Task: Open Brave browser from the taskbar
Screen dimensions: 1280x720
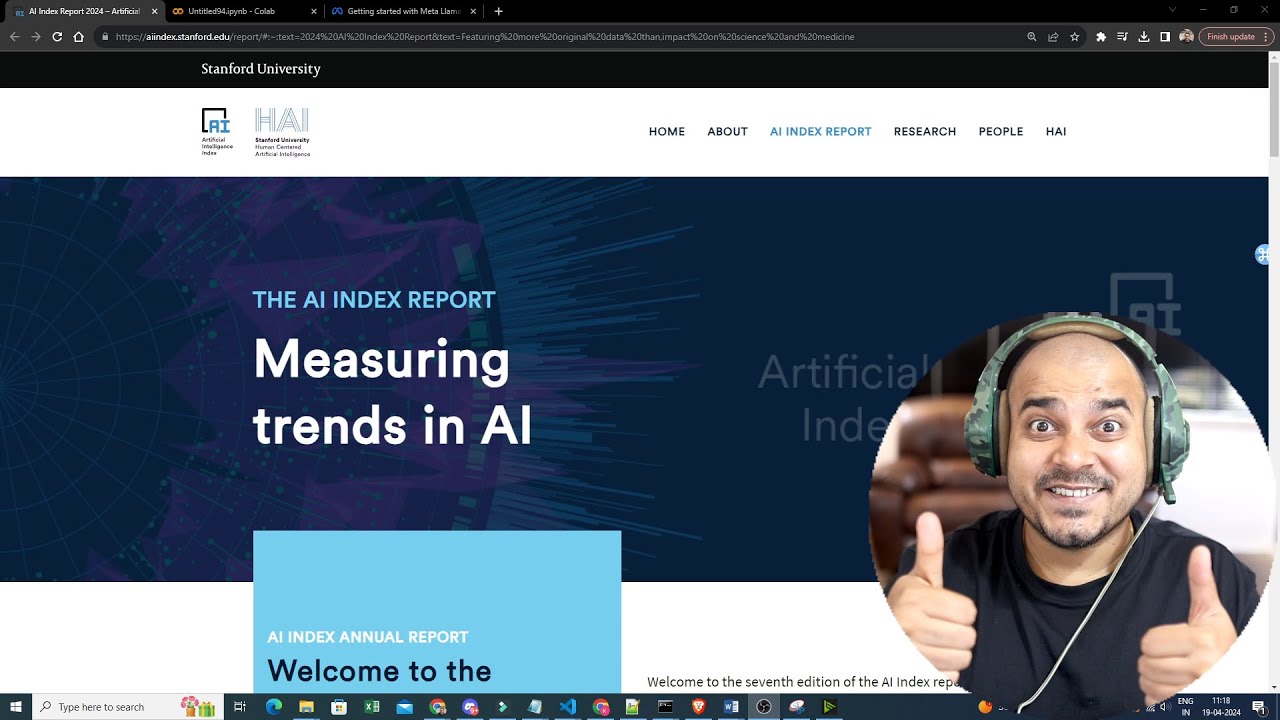Action: point(699,707)
